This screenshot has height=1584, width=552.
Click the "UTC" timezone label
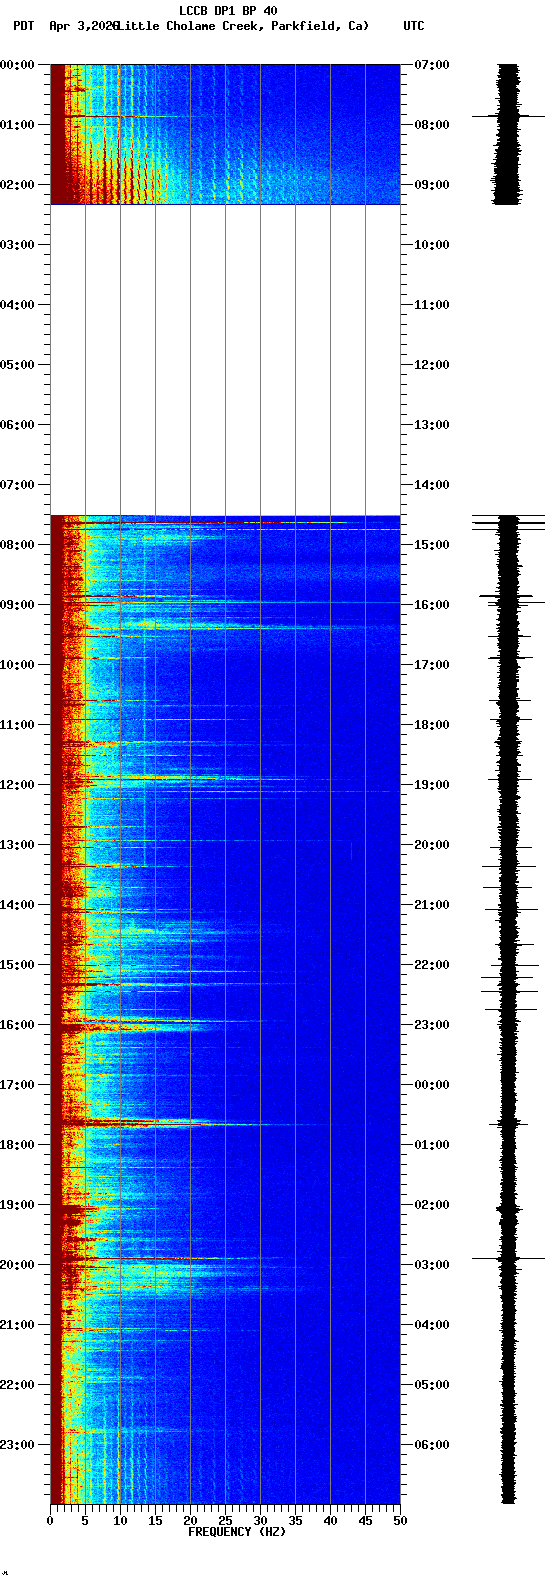[x=414, y=26]
